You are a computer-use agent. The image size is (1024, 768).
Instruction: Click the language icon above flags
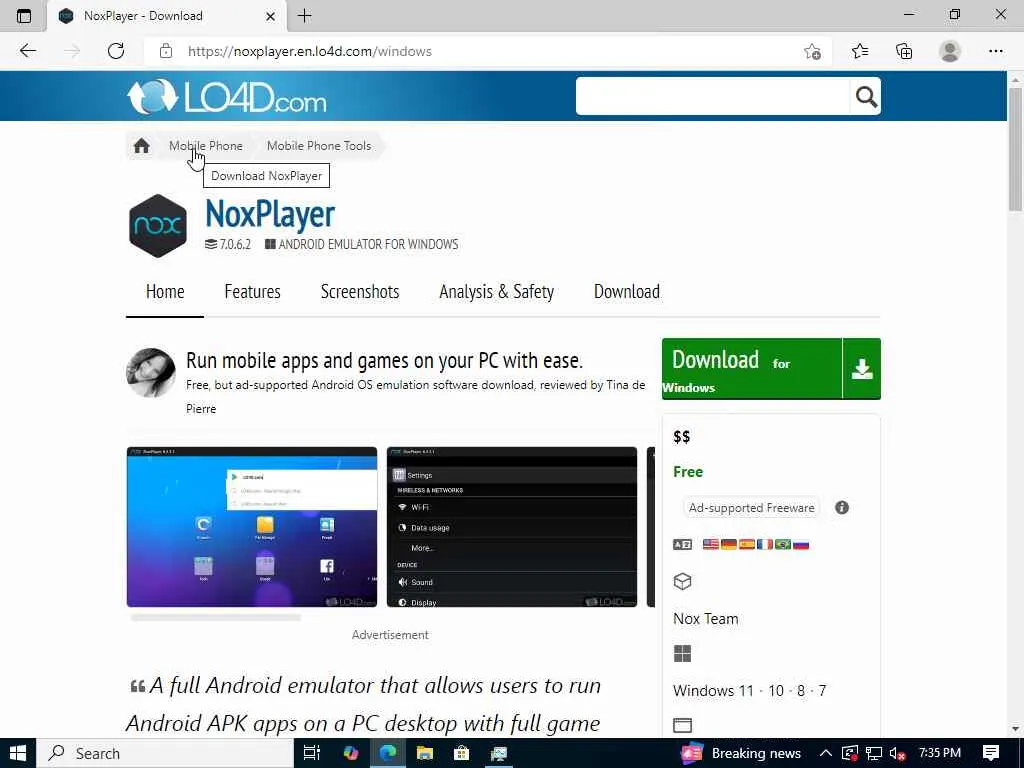[x=682, y=544]
